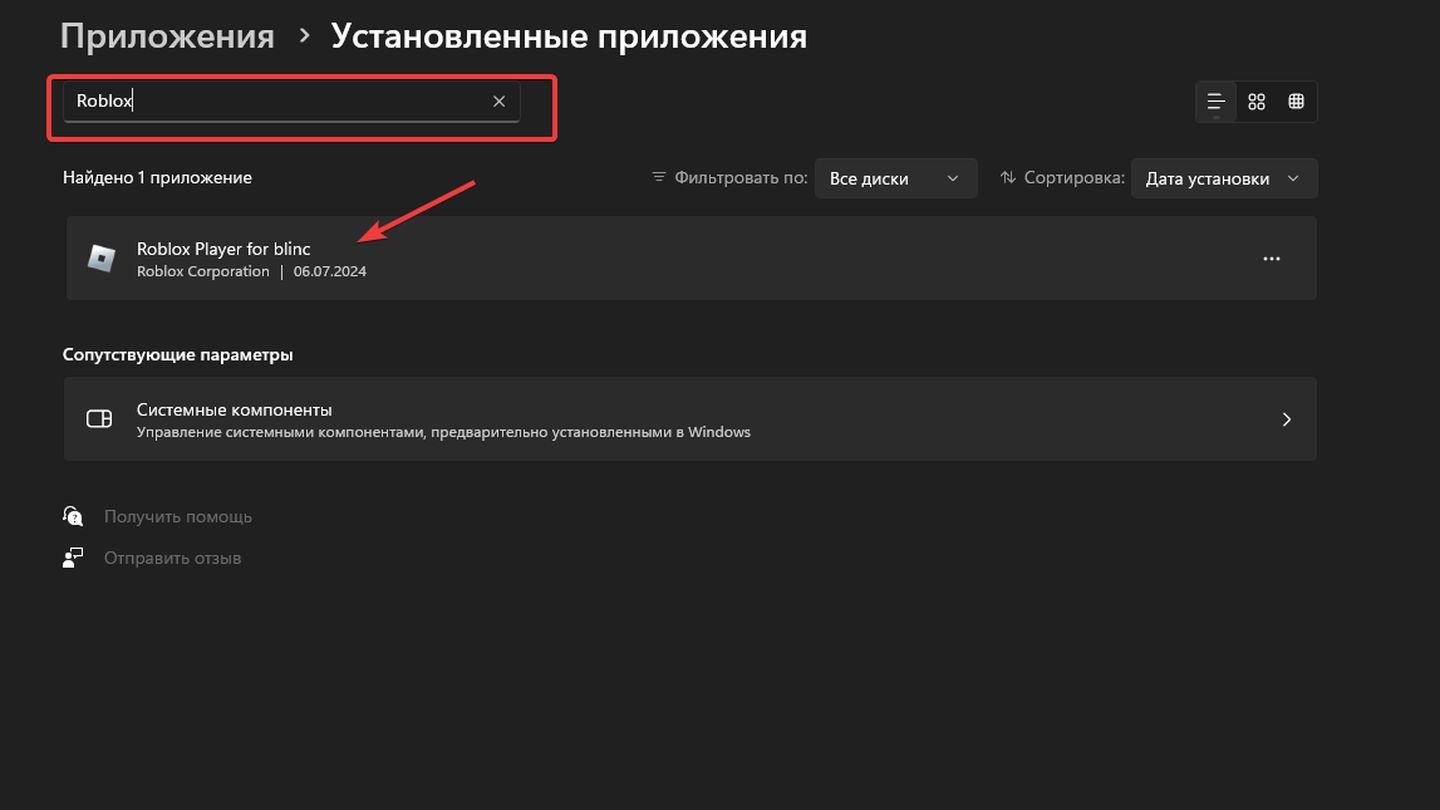Click the feedback person icon
The height and width of the screenshot is (810, 1440).
coord(73,558)
